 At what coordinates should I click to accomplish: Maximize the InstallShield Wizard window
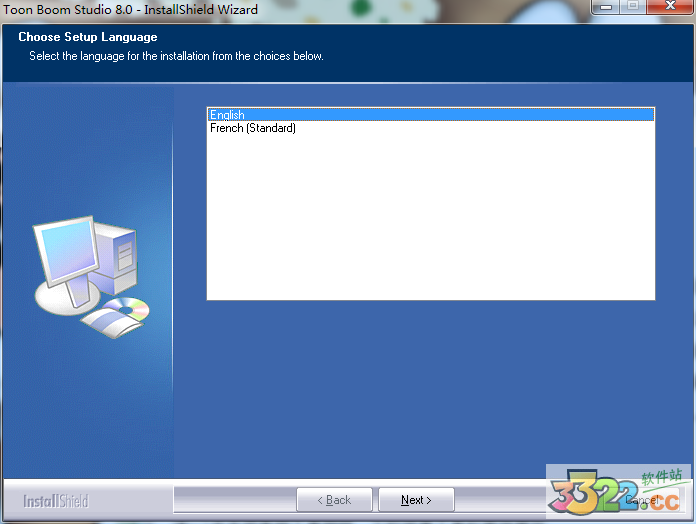point(633,7)
